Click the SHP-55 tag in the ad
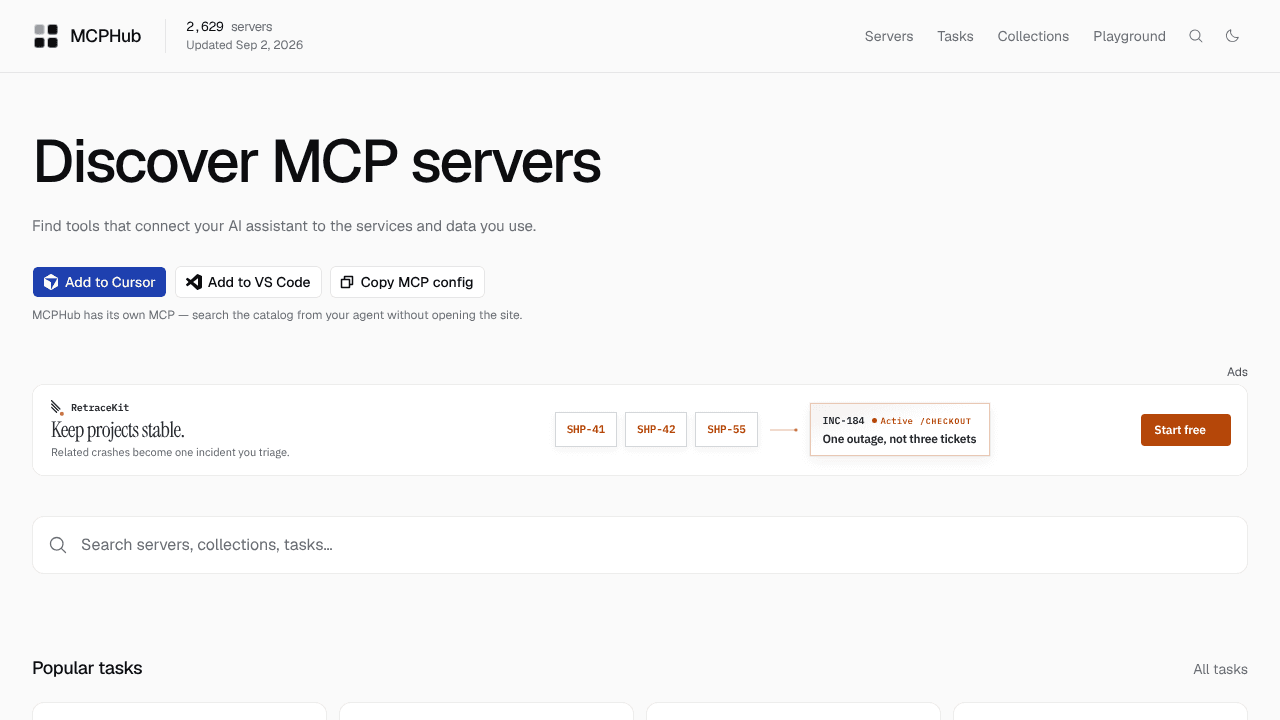The width and height of the screenshot is (1280, 720). tap(726, 430)
